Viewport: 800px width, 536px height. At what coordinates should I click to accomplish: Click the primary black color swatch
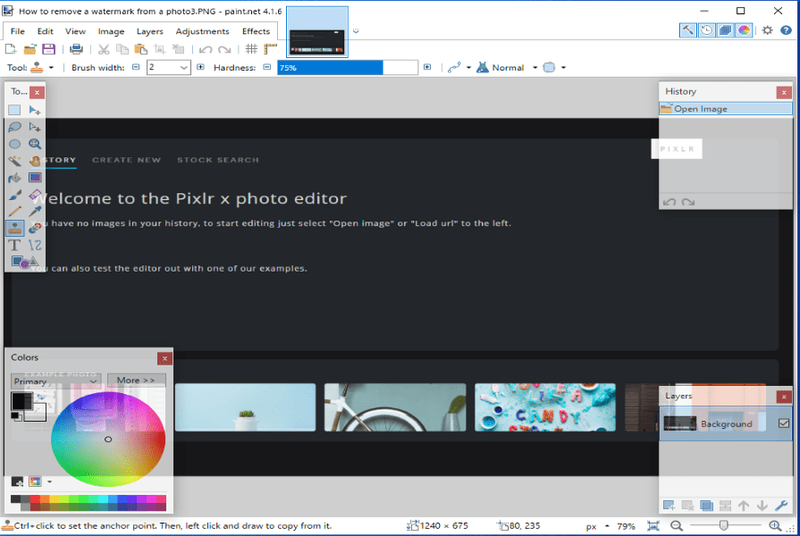(21, 401)
